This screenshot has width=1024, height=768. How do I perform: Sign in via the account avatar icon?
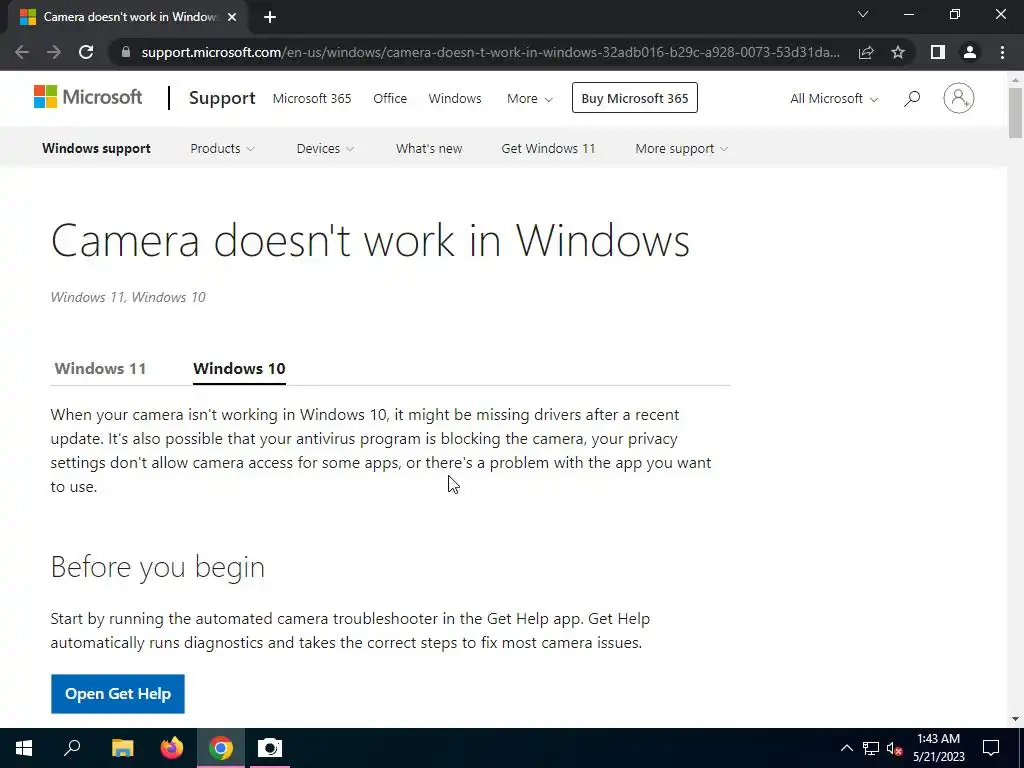(x=959, y=98)
